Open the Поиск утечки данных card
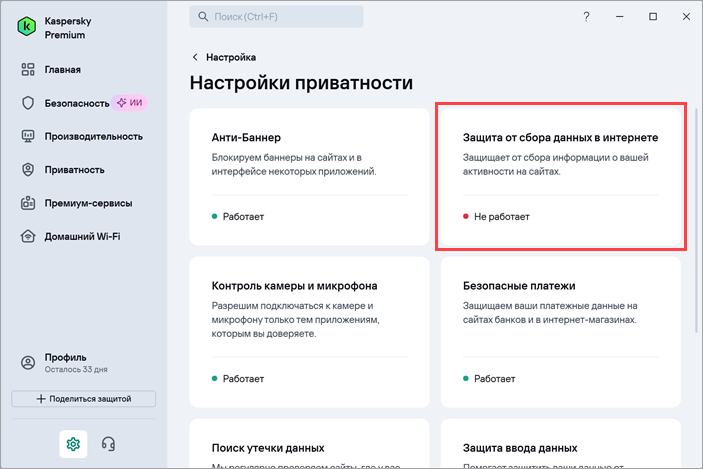This screenshot has height=469, width=703. click(x=309, y=444)
